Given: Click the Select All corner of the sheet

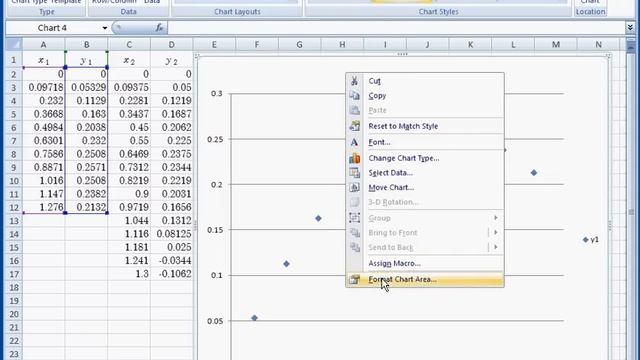Looking at the screenshot, I should tap(13, 44).
